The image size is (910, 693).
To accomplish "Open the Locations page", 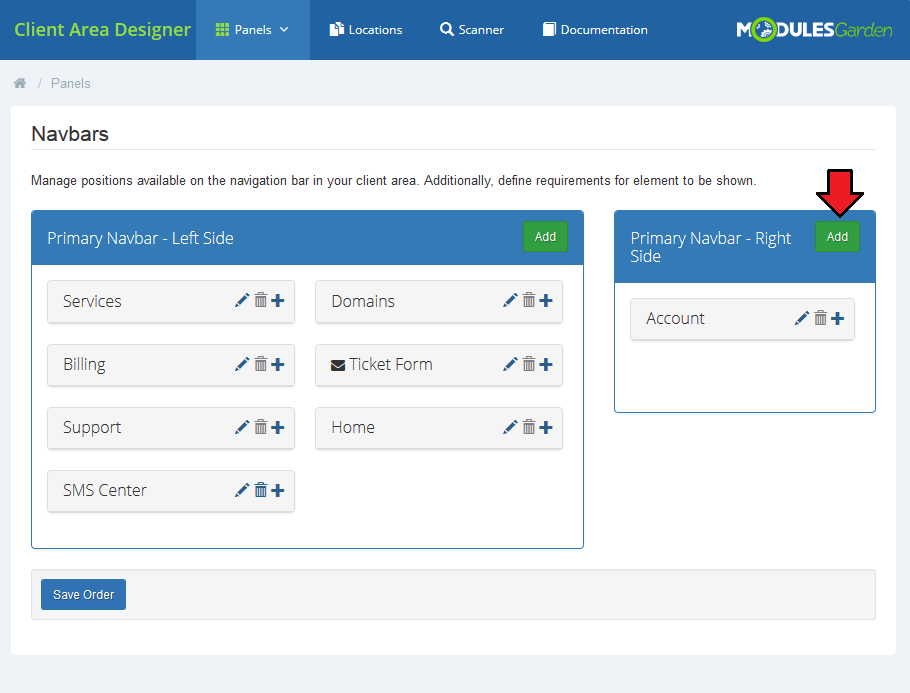I will (366, 30).
